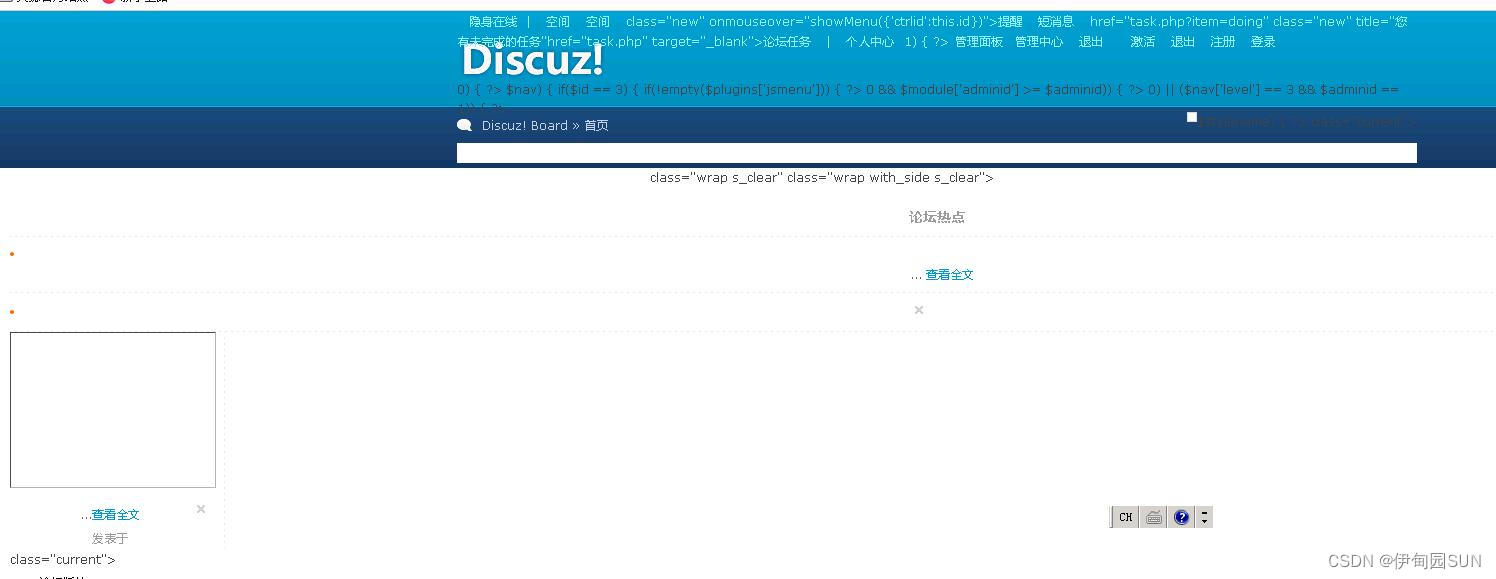Click the 查看全文 view full text link

[949, 274]
